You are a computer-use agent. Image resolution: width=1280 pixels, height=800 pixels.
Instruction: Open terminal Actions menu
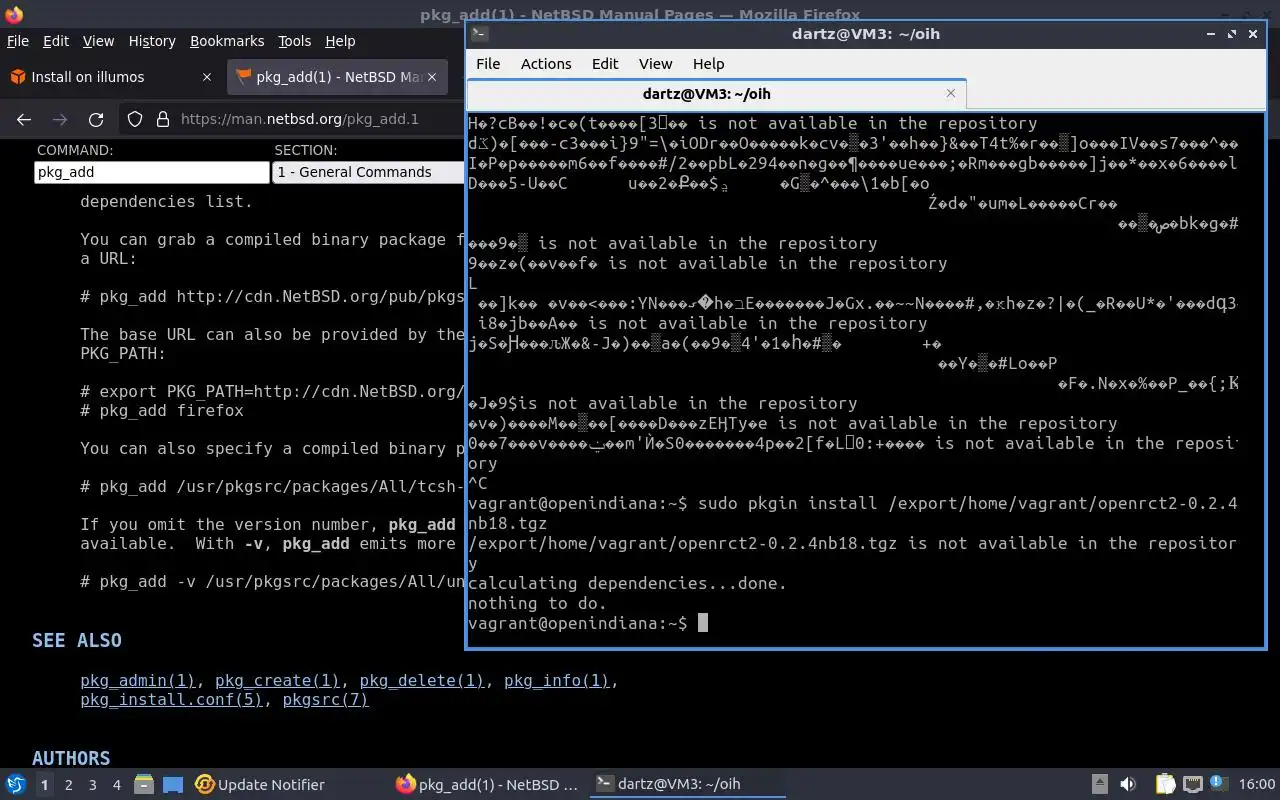pos(546,63)
